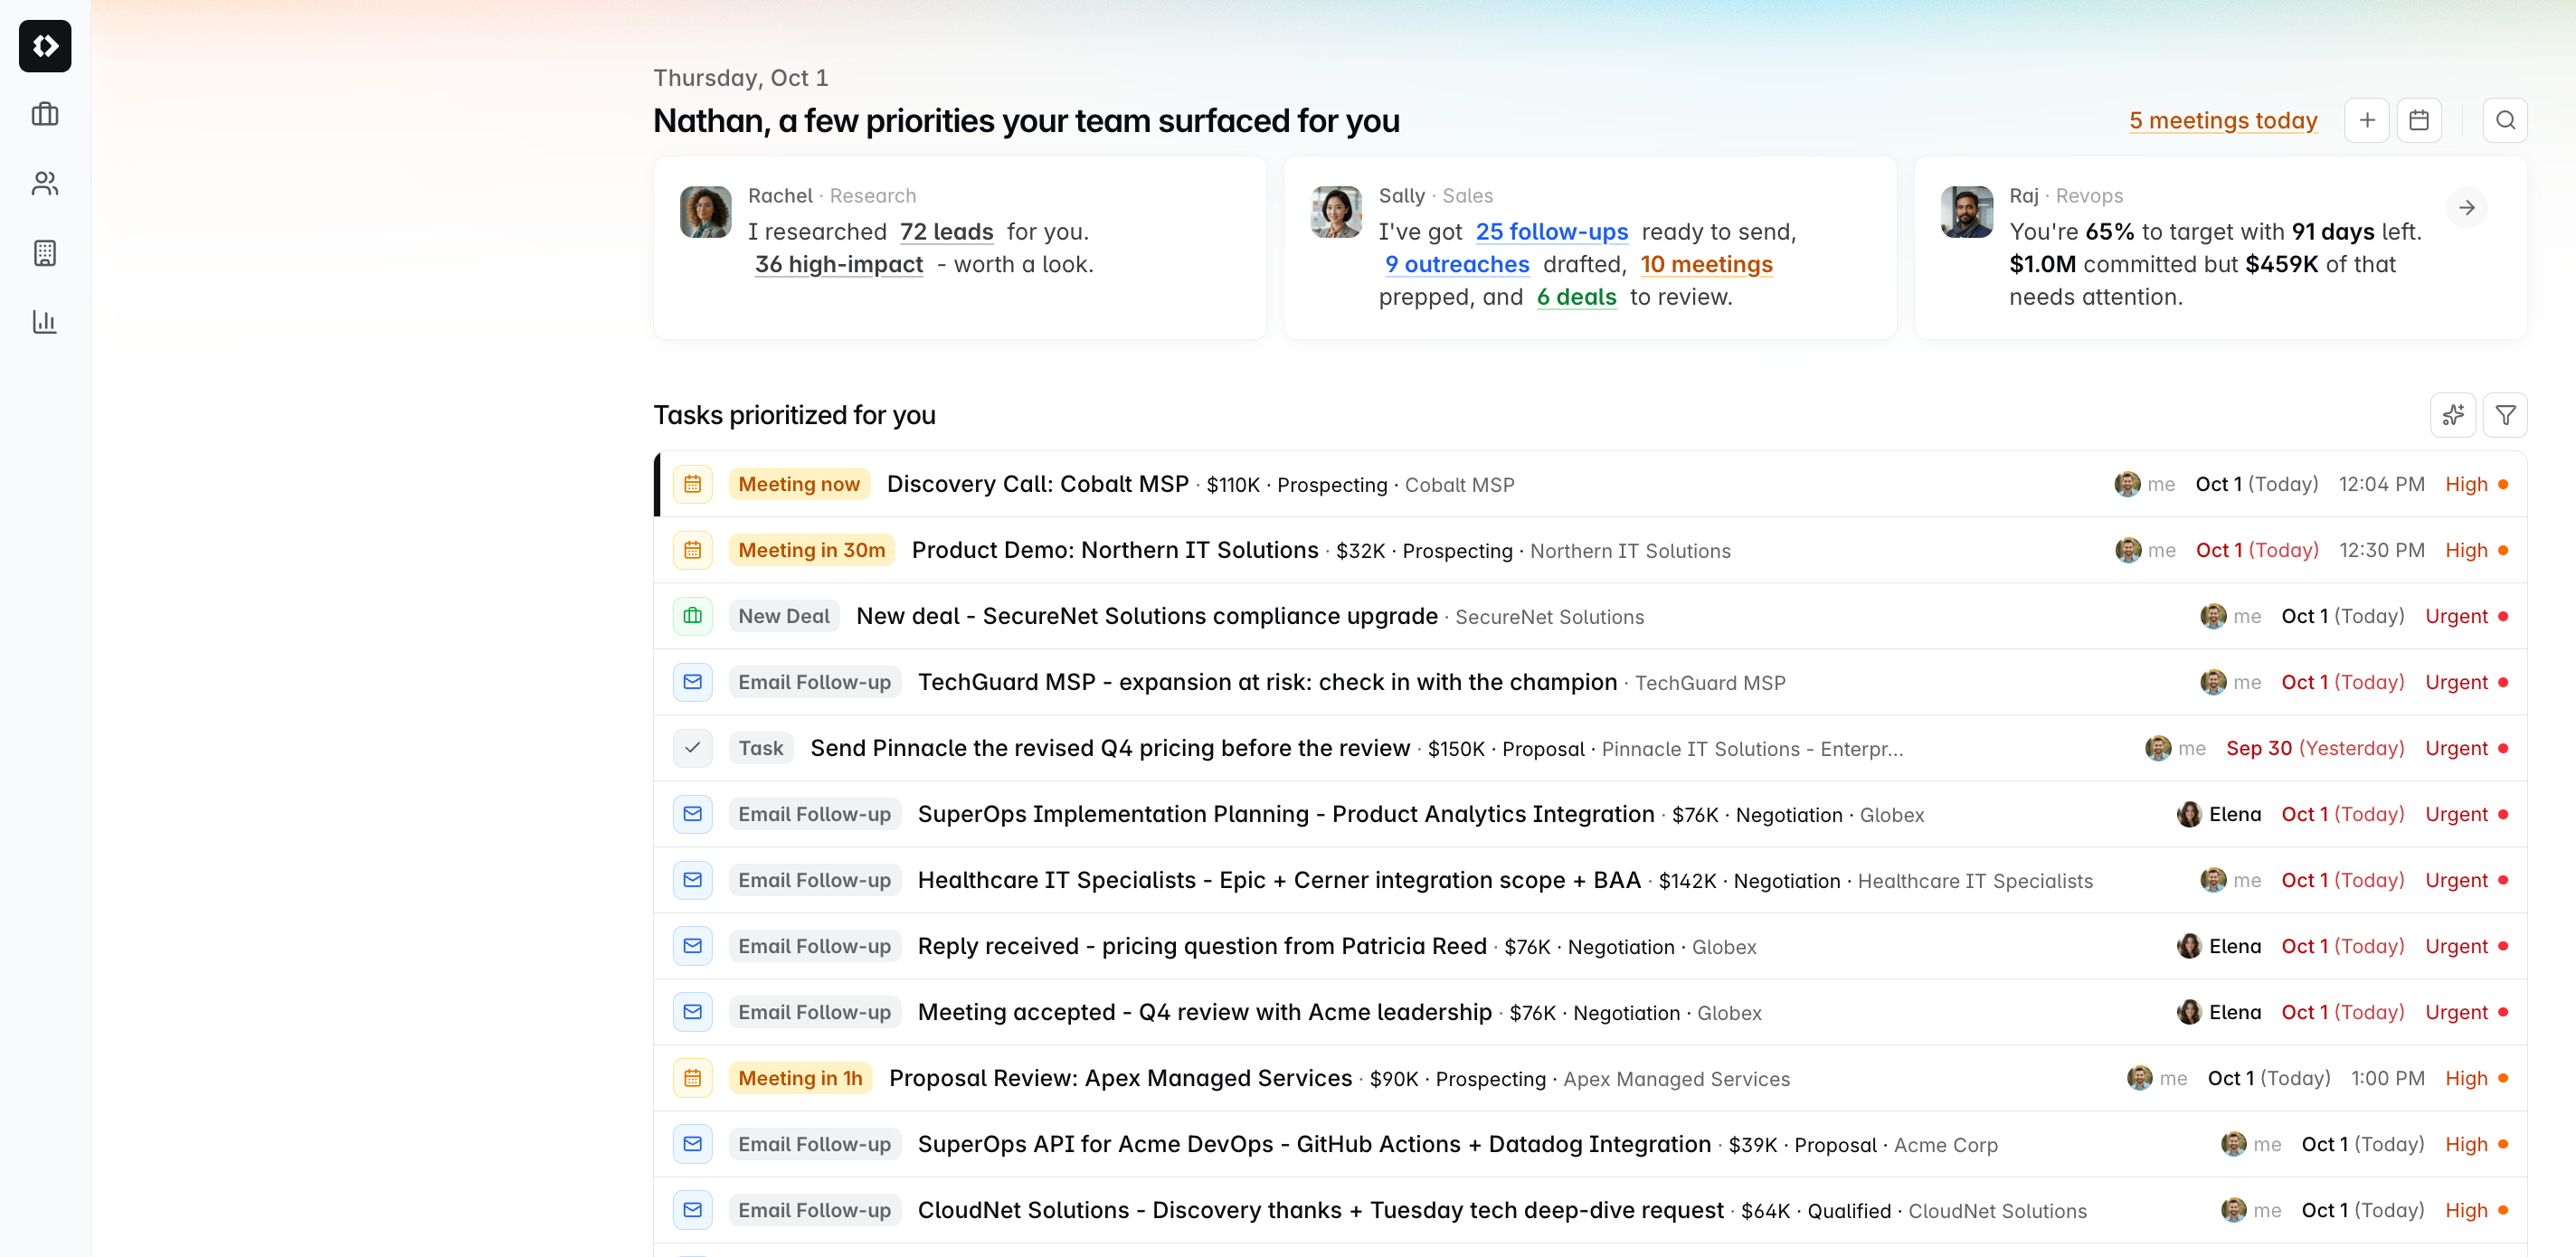Click the Meeting in 30m badge
The width and height of the screenshot is (2576, 1257).
coord(811,550)
